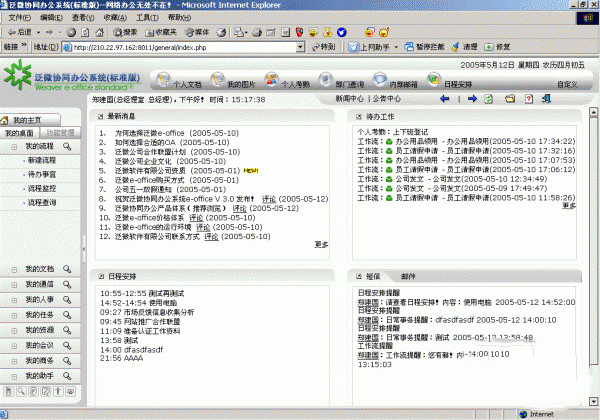The width and height of the screenshot is (600, 420).
Task: Switch to 邮件 tab in reminder panel
Action: [x=408, y=276]
